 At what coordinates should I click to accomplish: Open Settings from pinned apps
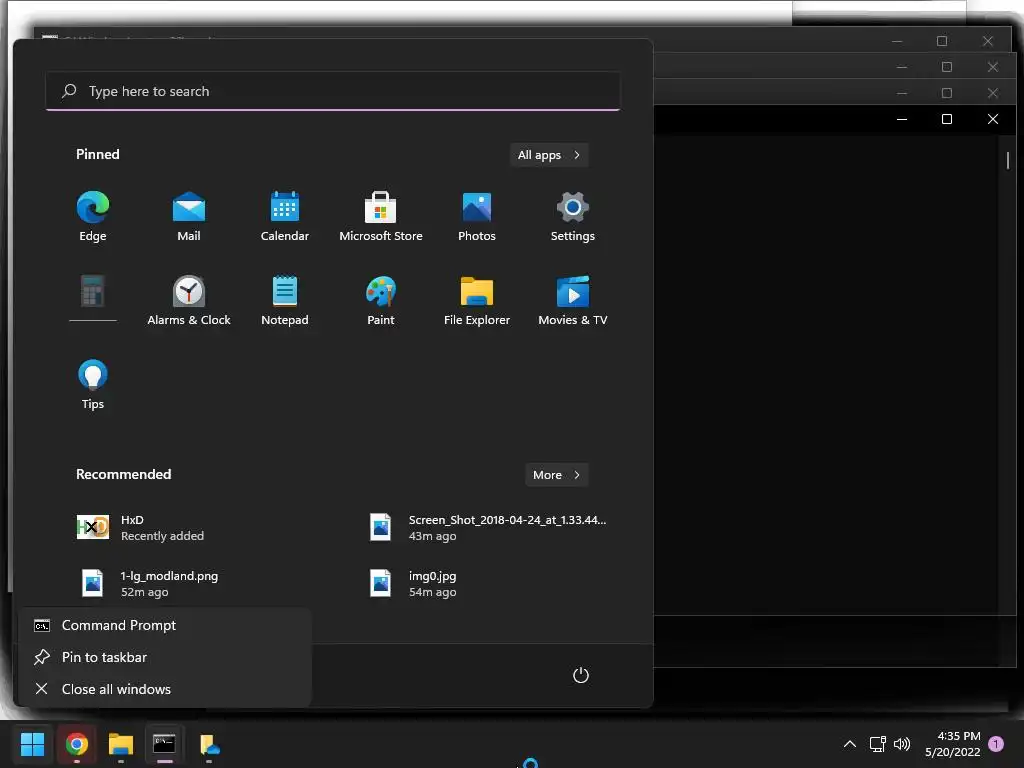coord(573,216)
